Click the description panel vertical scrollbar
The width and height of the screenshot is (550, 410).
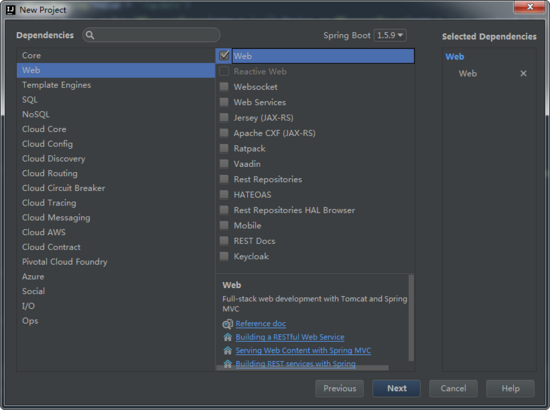411,318
